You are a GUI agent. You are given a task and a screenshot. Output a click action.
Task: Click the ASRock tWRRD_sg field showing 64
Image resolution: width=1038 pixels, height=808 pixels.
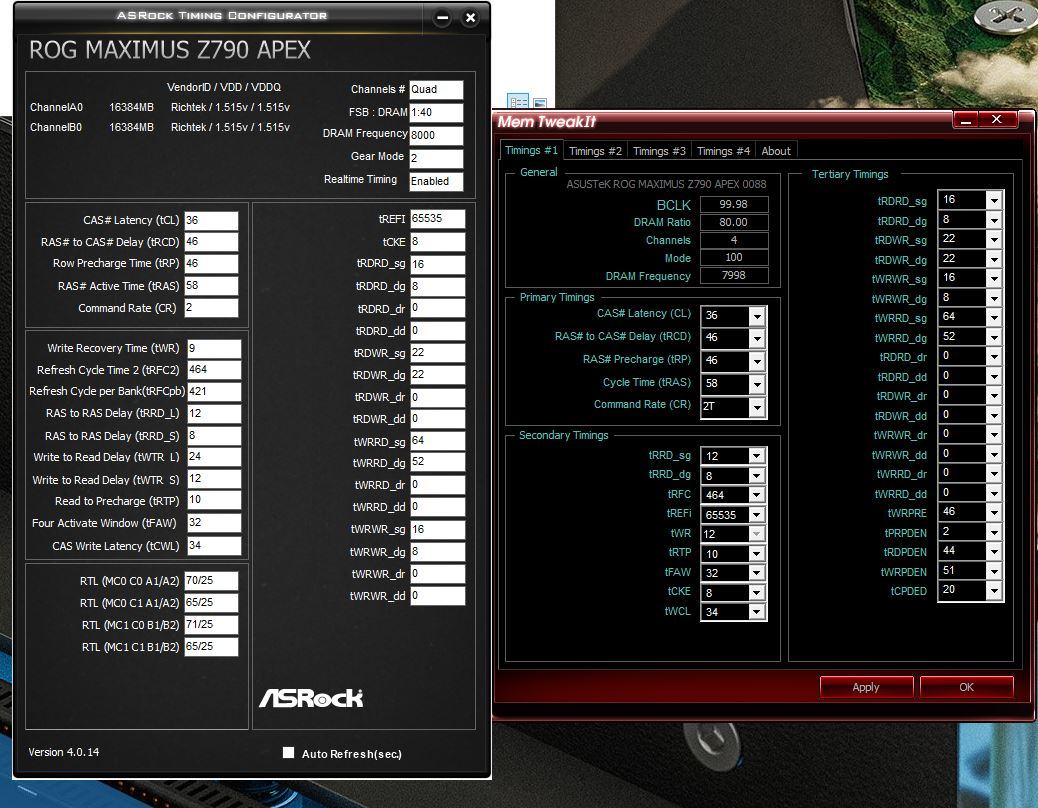(437, 441)
